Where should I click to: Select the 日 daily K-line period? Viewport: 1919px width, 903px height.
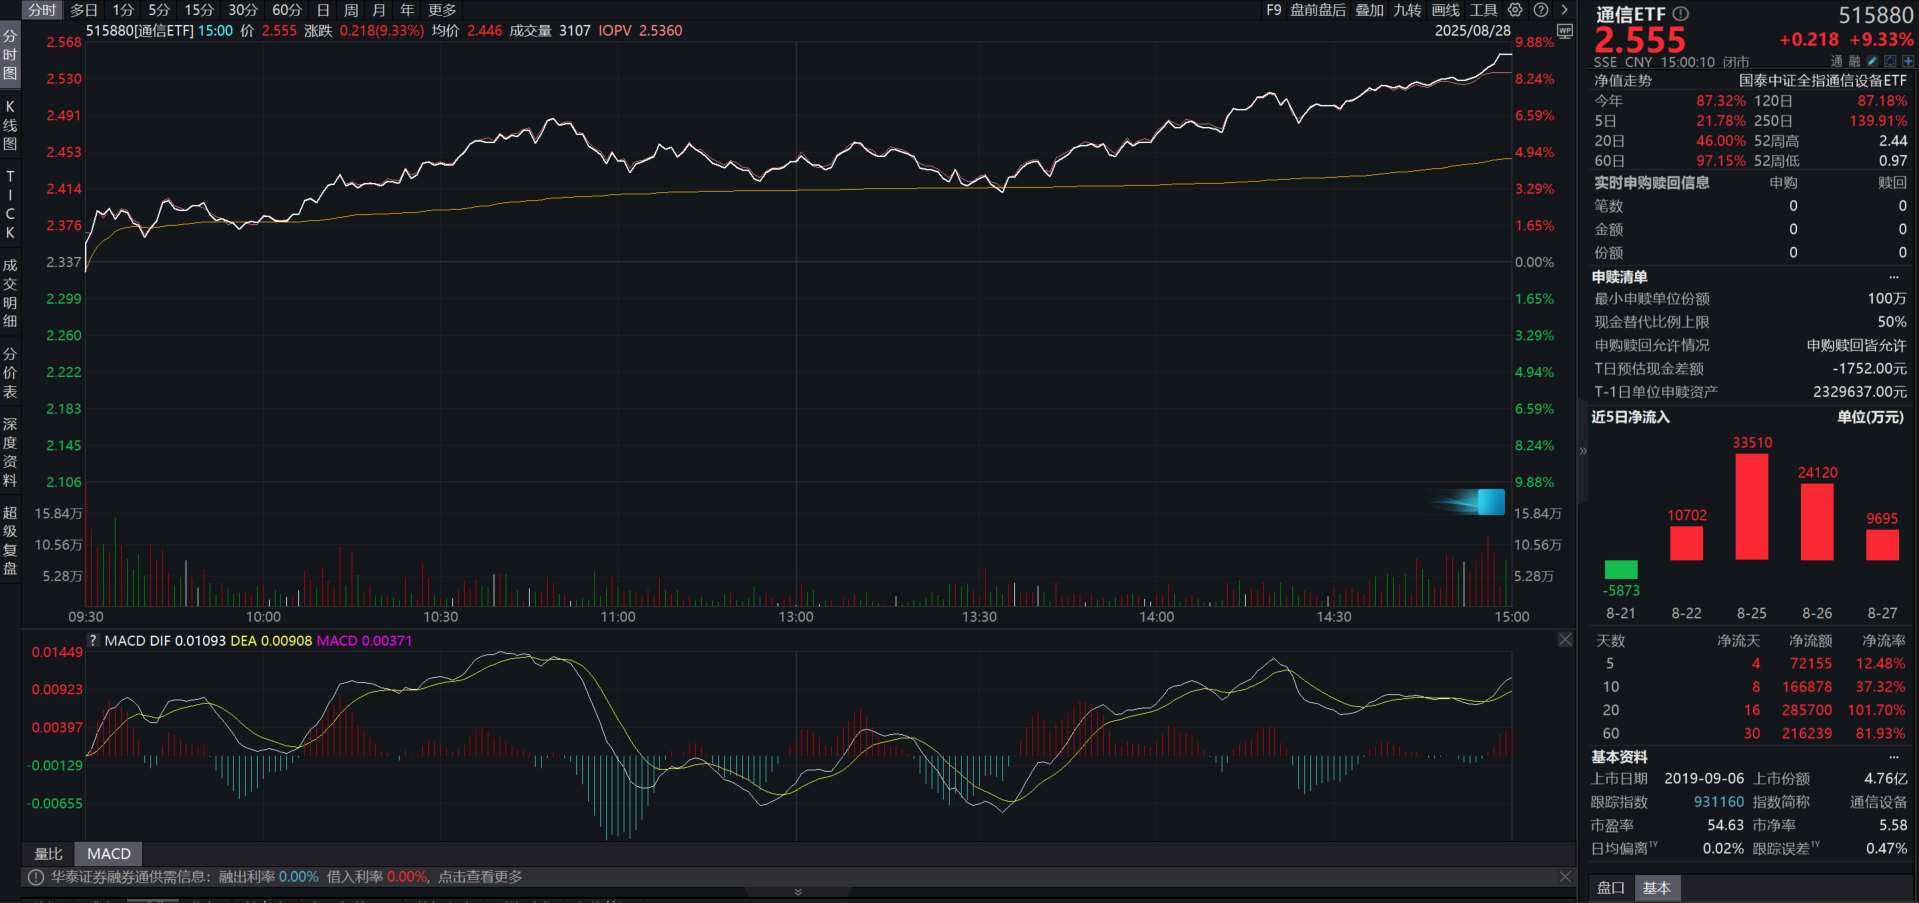pos(323,10)
